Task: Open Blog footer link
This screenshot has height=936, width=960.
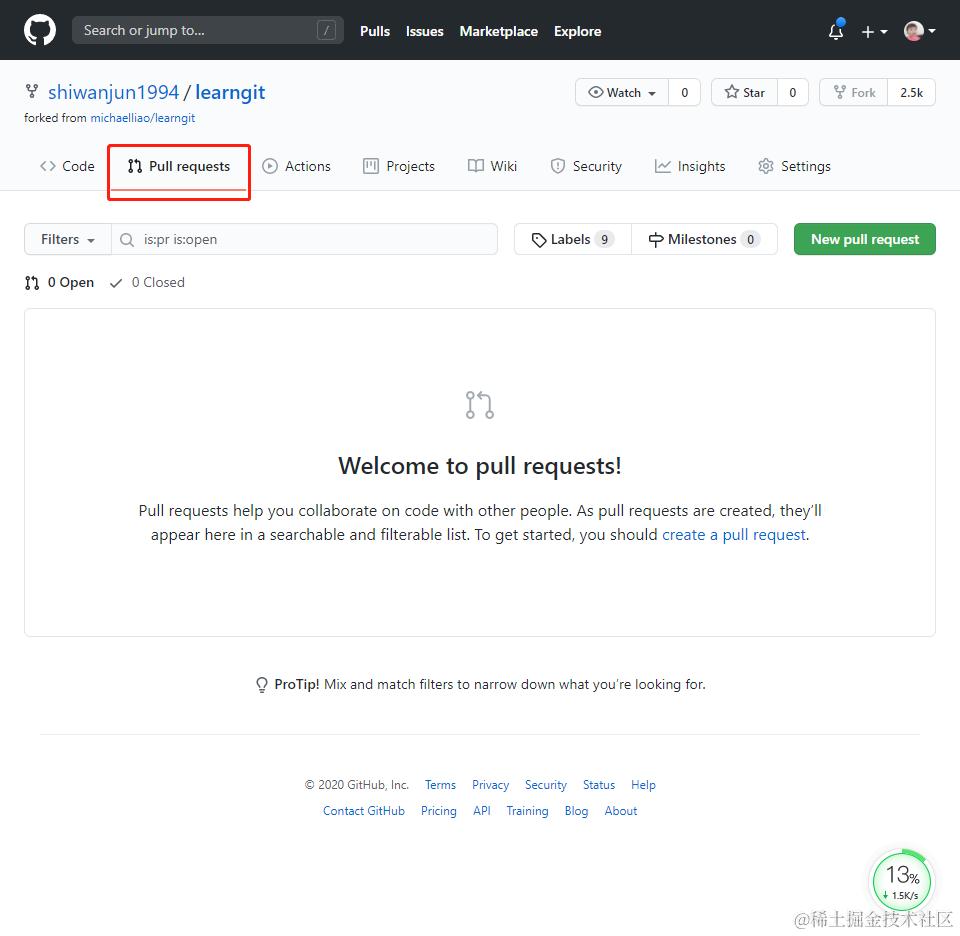Action: pos(576,811)
